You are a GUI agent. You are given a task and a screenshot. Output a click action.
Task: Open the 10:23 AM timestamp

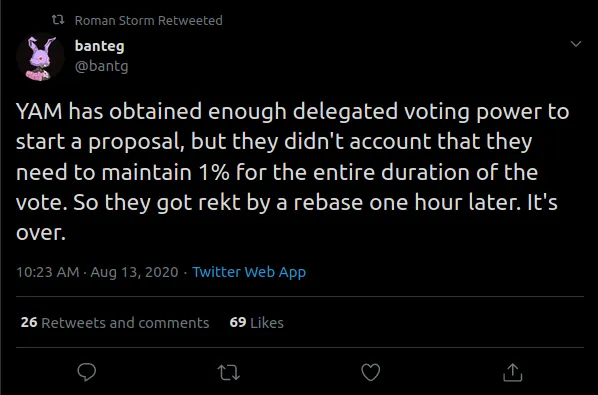(x=48, y=272)
